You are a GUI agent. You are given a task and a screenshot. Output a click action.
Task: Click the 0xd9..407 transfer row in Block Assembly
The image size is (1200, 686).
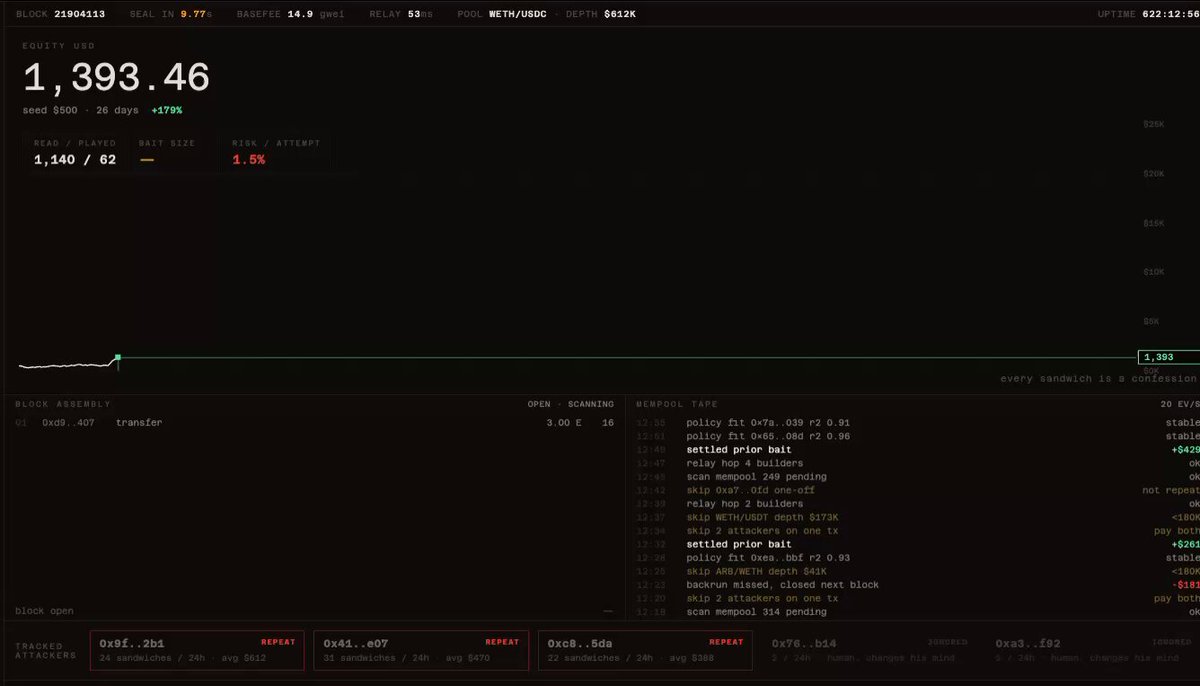coord(314,423)
